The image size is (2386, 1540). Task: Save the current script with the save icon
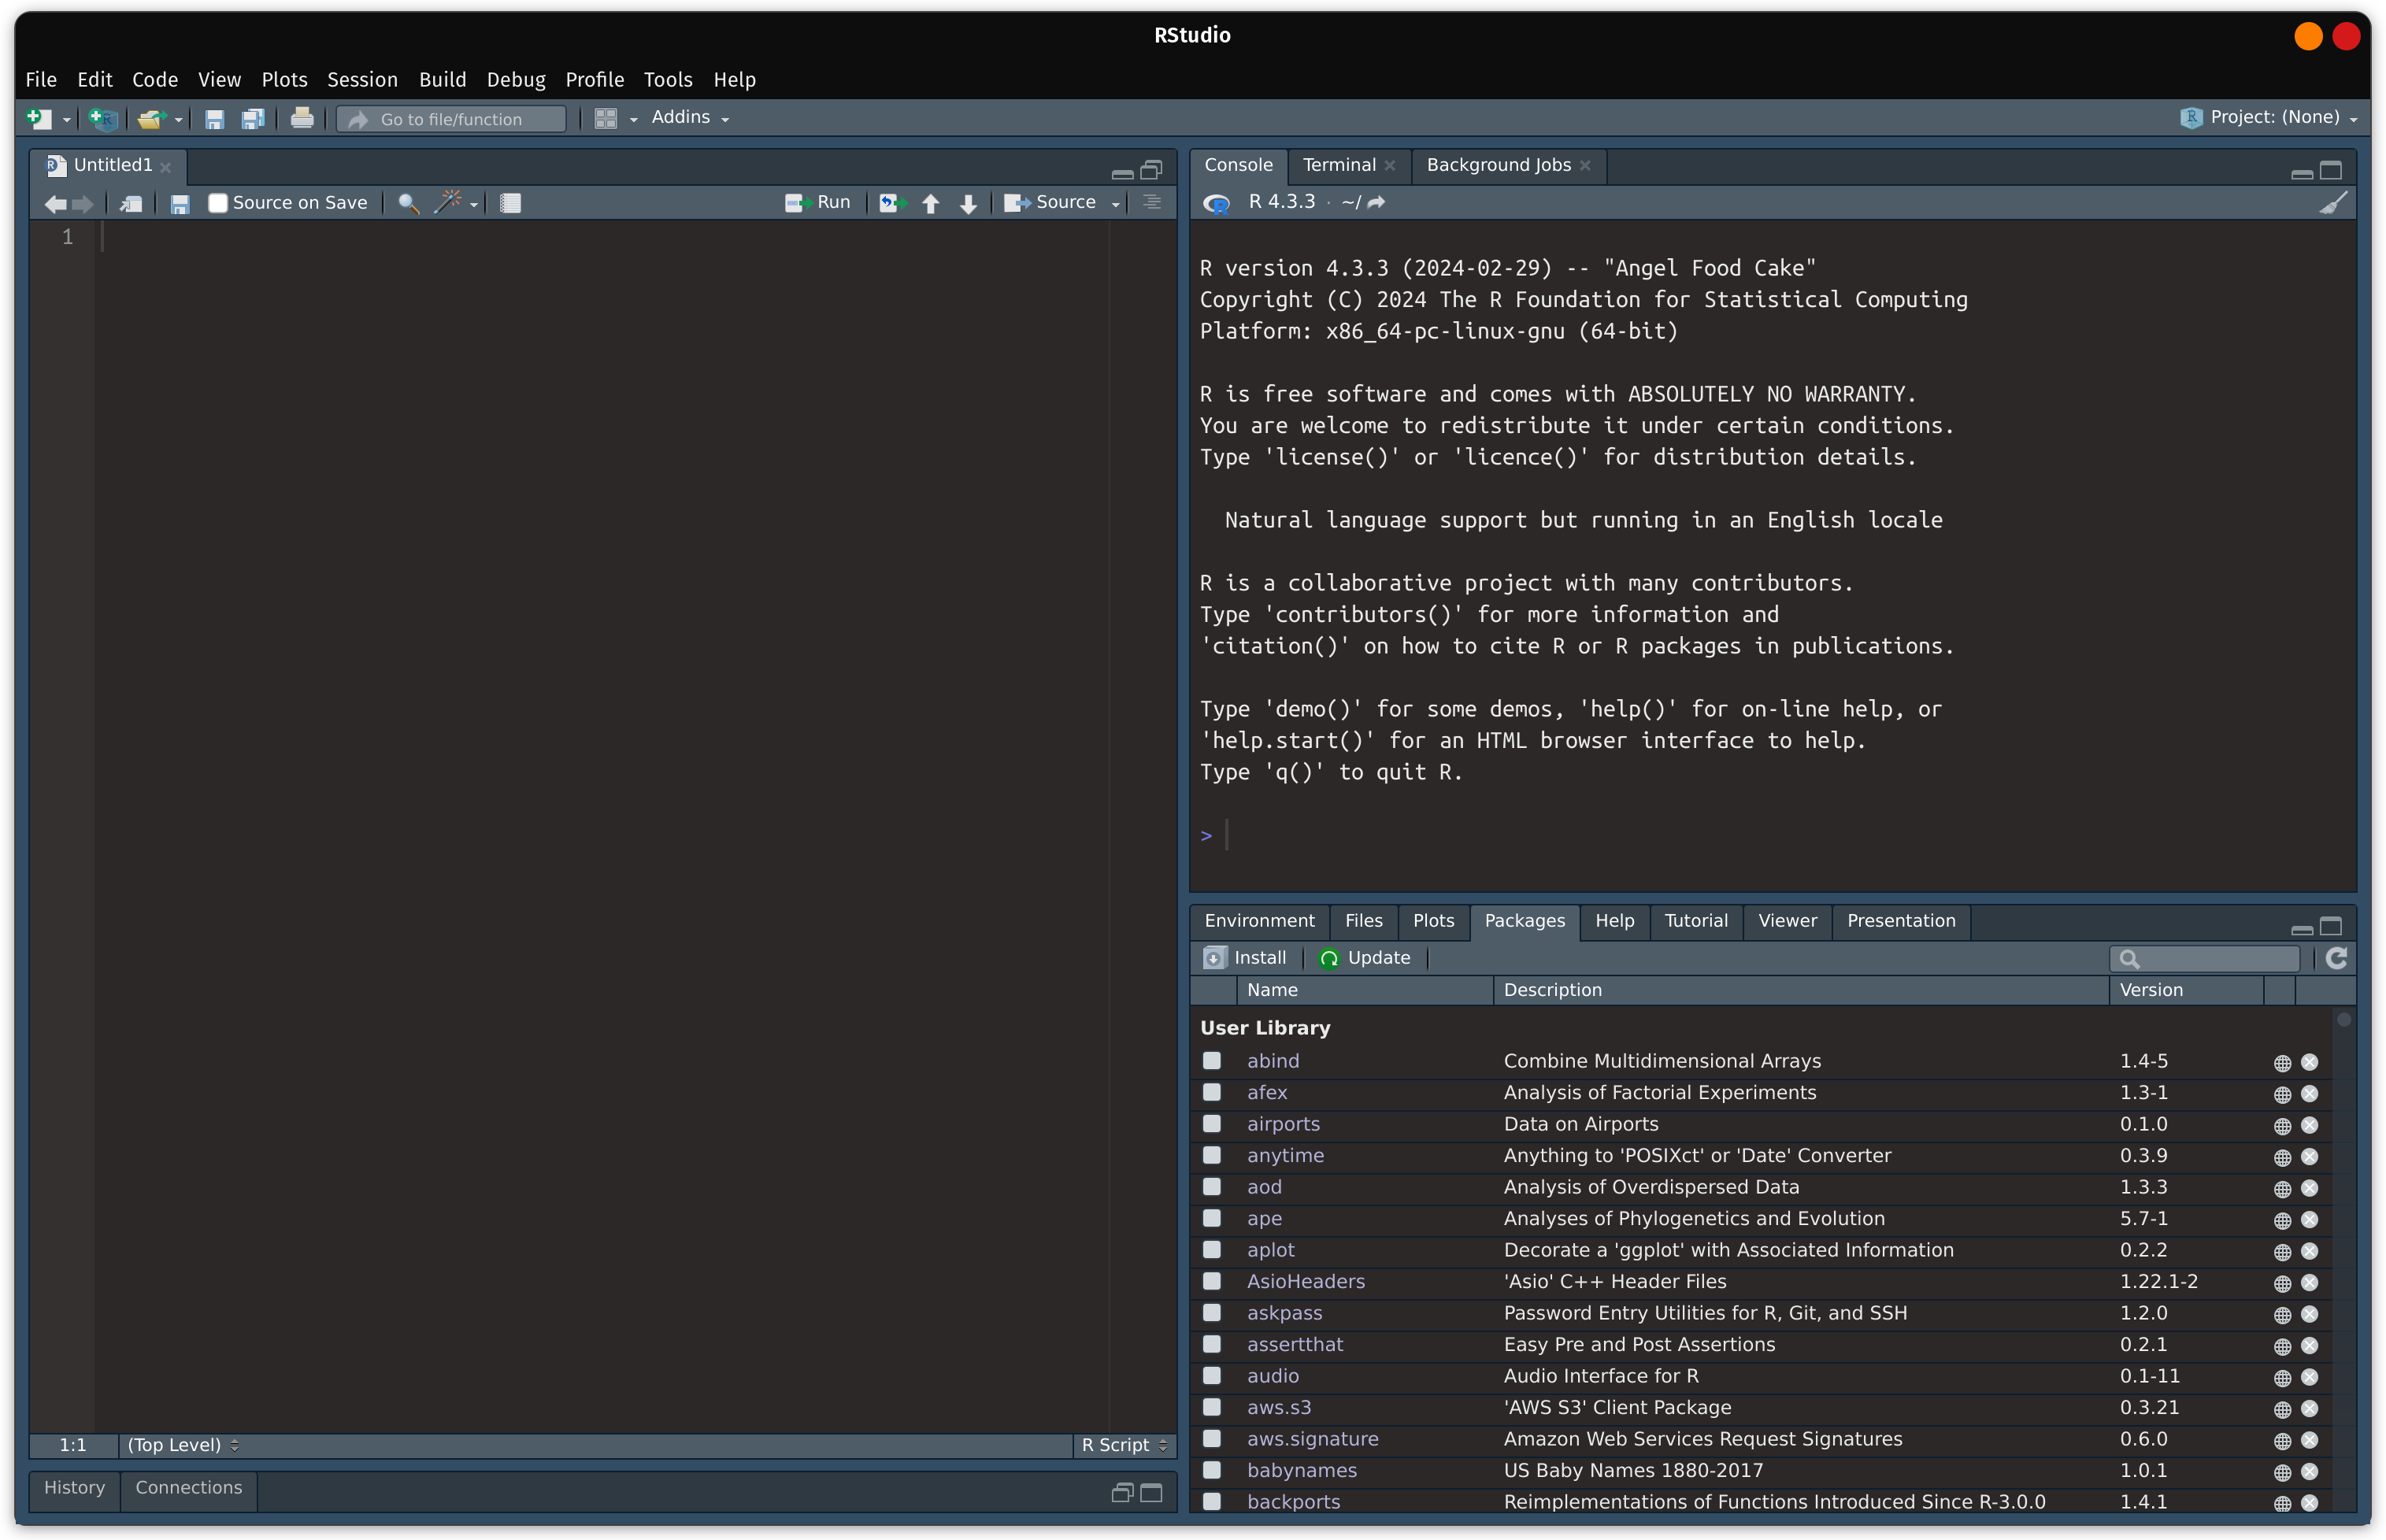[180, 203]
